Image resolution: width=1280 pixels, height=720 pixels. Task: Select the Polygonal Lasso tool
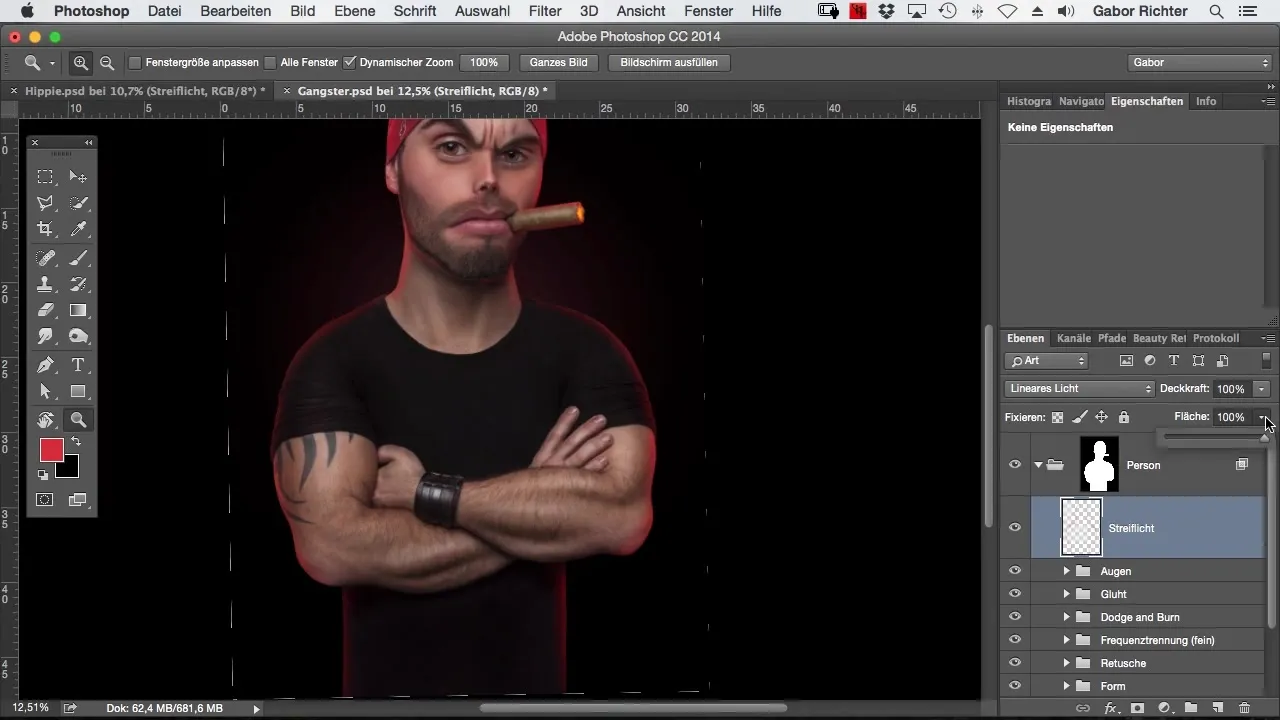pos(45,203)
